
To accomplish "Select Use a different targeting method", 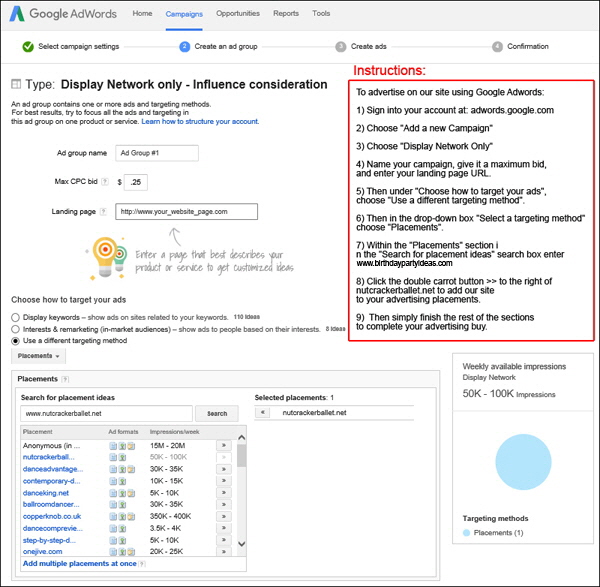I will tap(15, 341).
